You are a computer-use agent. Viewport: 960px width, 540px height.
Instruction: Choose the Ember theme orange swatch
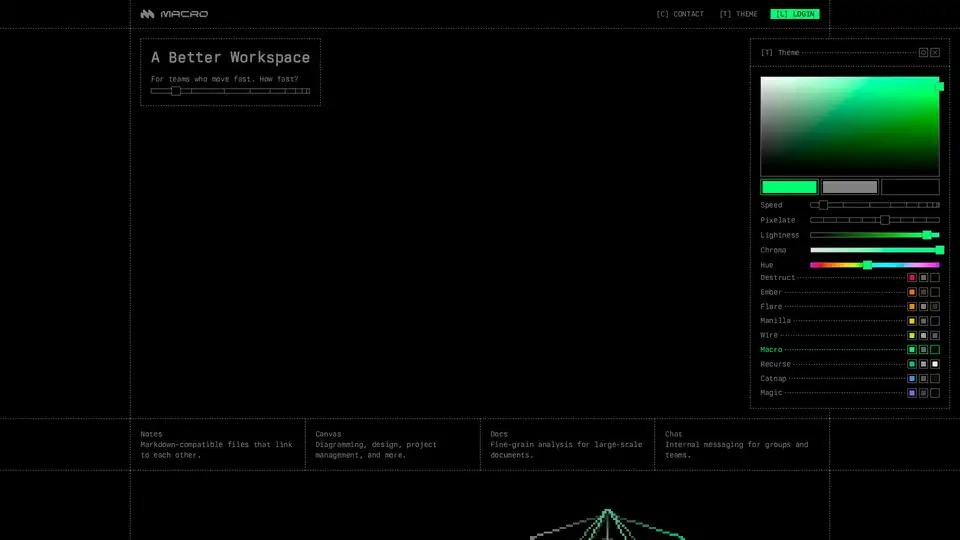(912, 292)
